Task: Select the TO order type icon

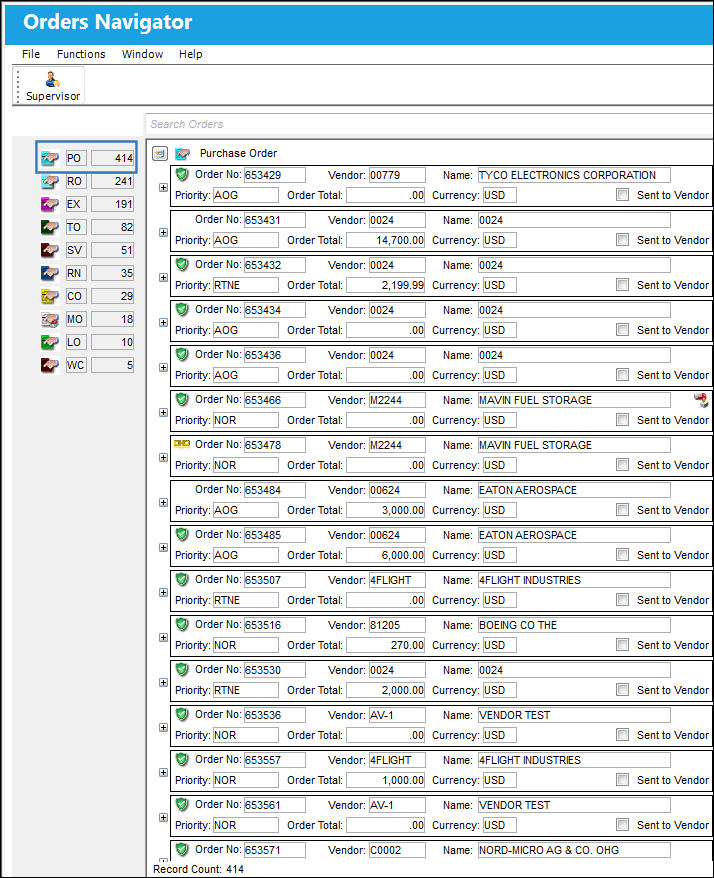Action: point(50,227)
